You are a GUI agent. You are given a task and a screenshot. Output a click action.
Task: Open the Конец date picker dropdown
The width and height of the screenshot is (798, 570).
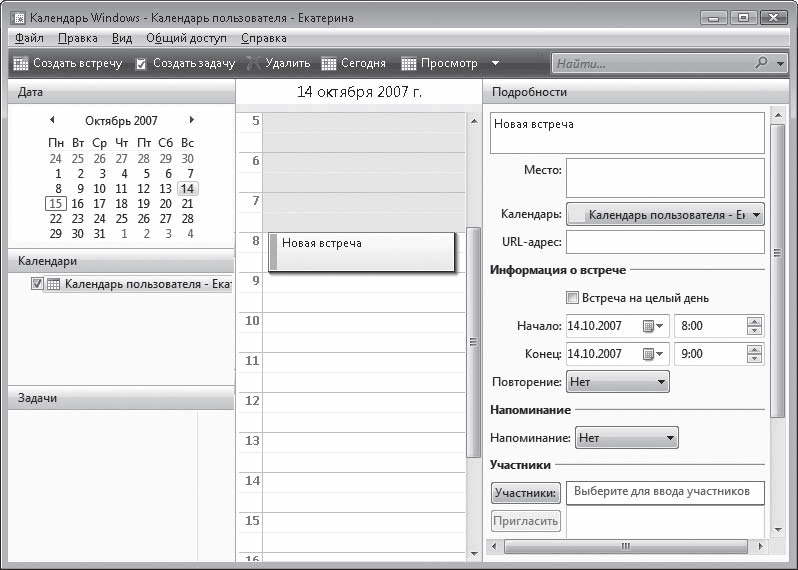click(653, 354)
